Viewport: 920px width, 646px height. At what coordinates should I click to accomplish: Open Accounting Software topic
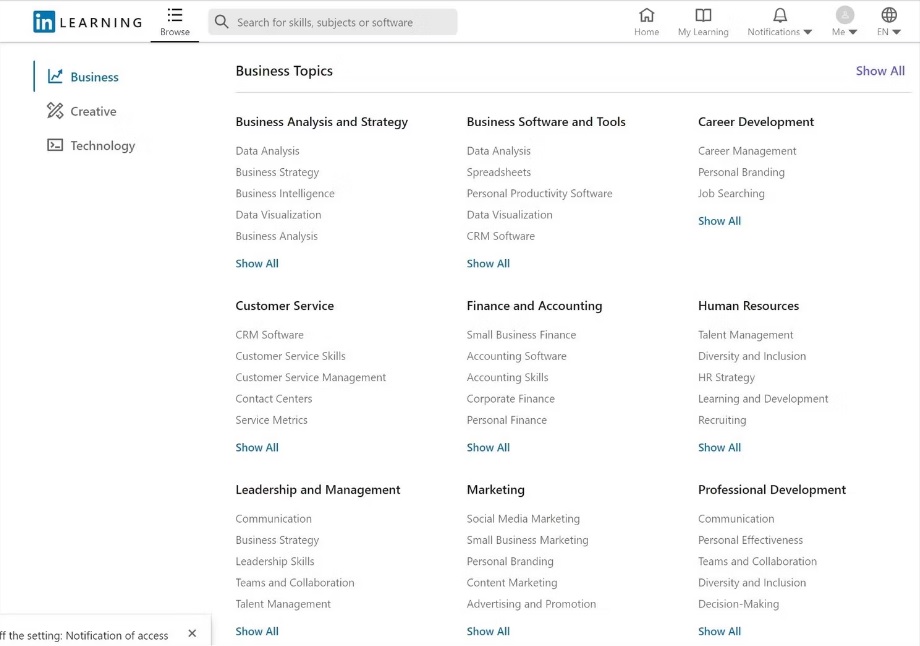516,356
